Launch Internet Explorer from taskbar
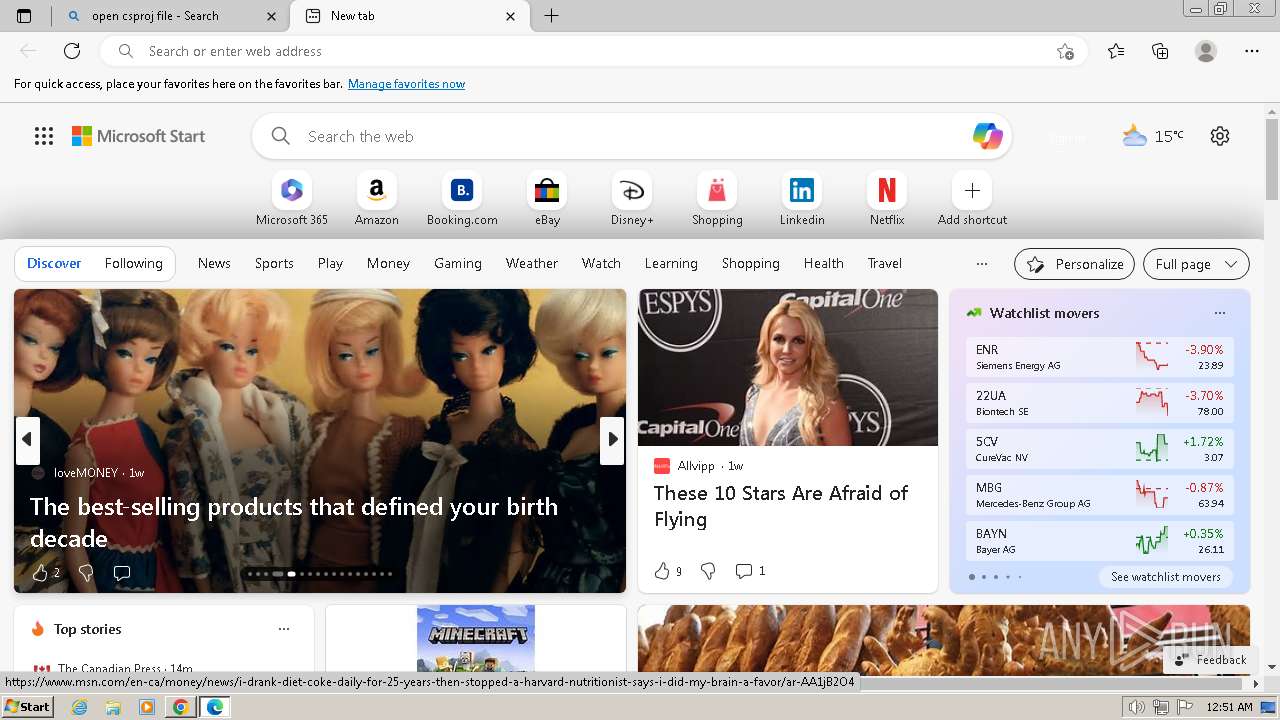This screenshot has width=1280, height=720. click(80, 707)
